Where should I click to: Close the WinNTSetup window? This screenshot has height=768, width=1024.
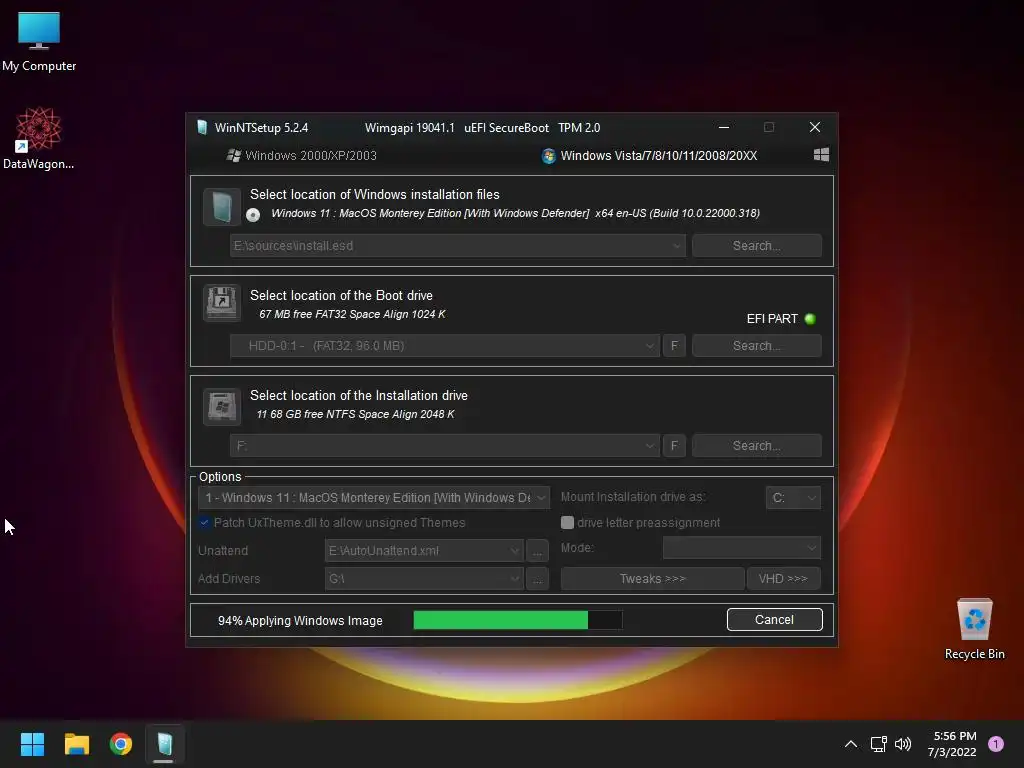point(814,127)
